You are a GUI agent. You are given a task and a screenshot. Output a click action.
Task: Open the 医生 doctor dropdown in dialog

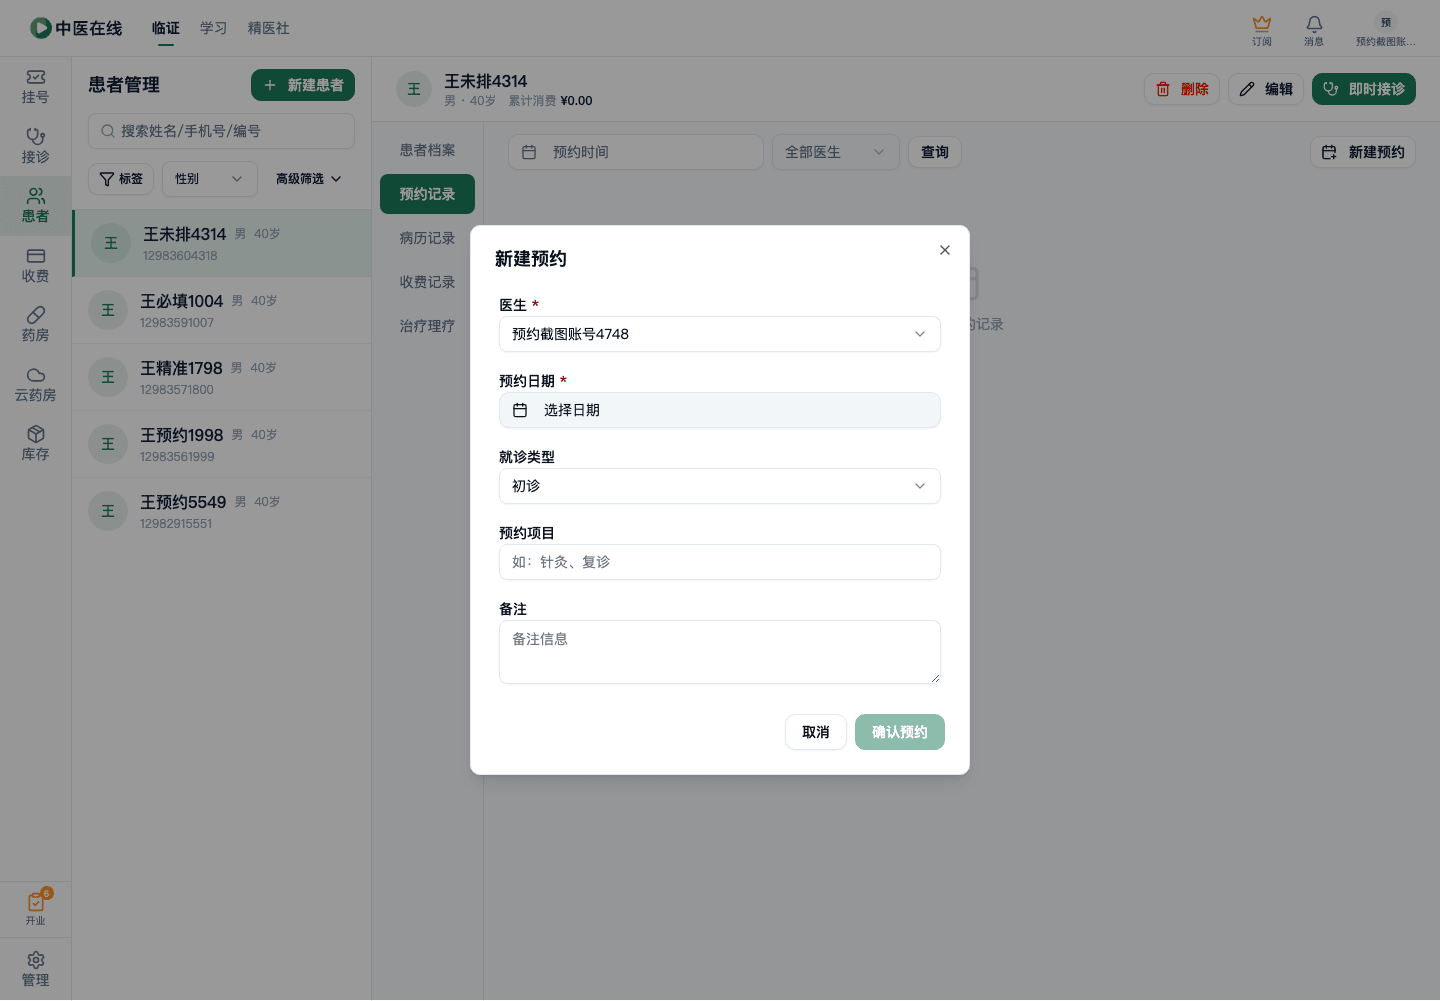[720, 334]
